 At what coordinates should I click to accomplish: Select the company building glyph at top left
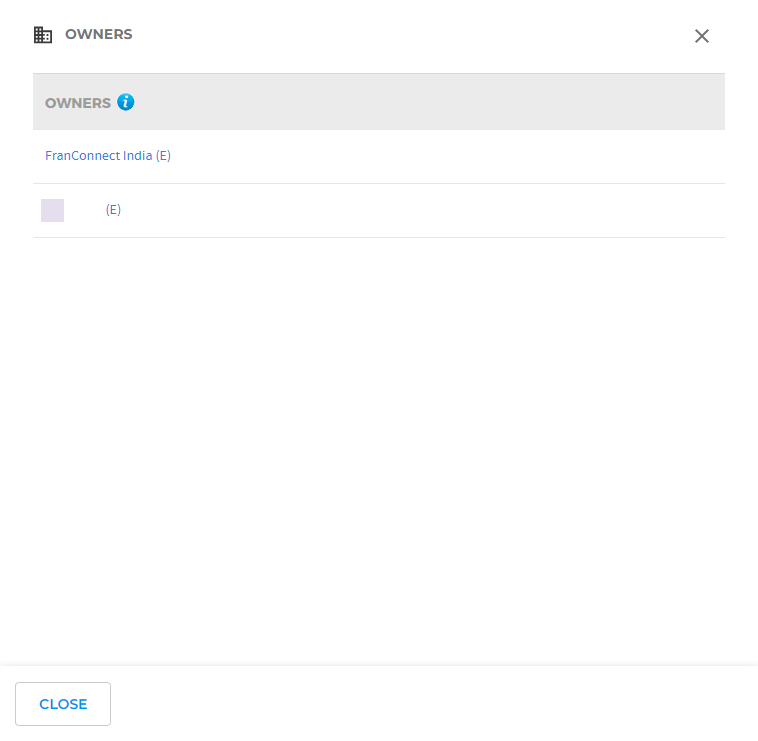point(43,35)
